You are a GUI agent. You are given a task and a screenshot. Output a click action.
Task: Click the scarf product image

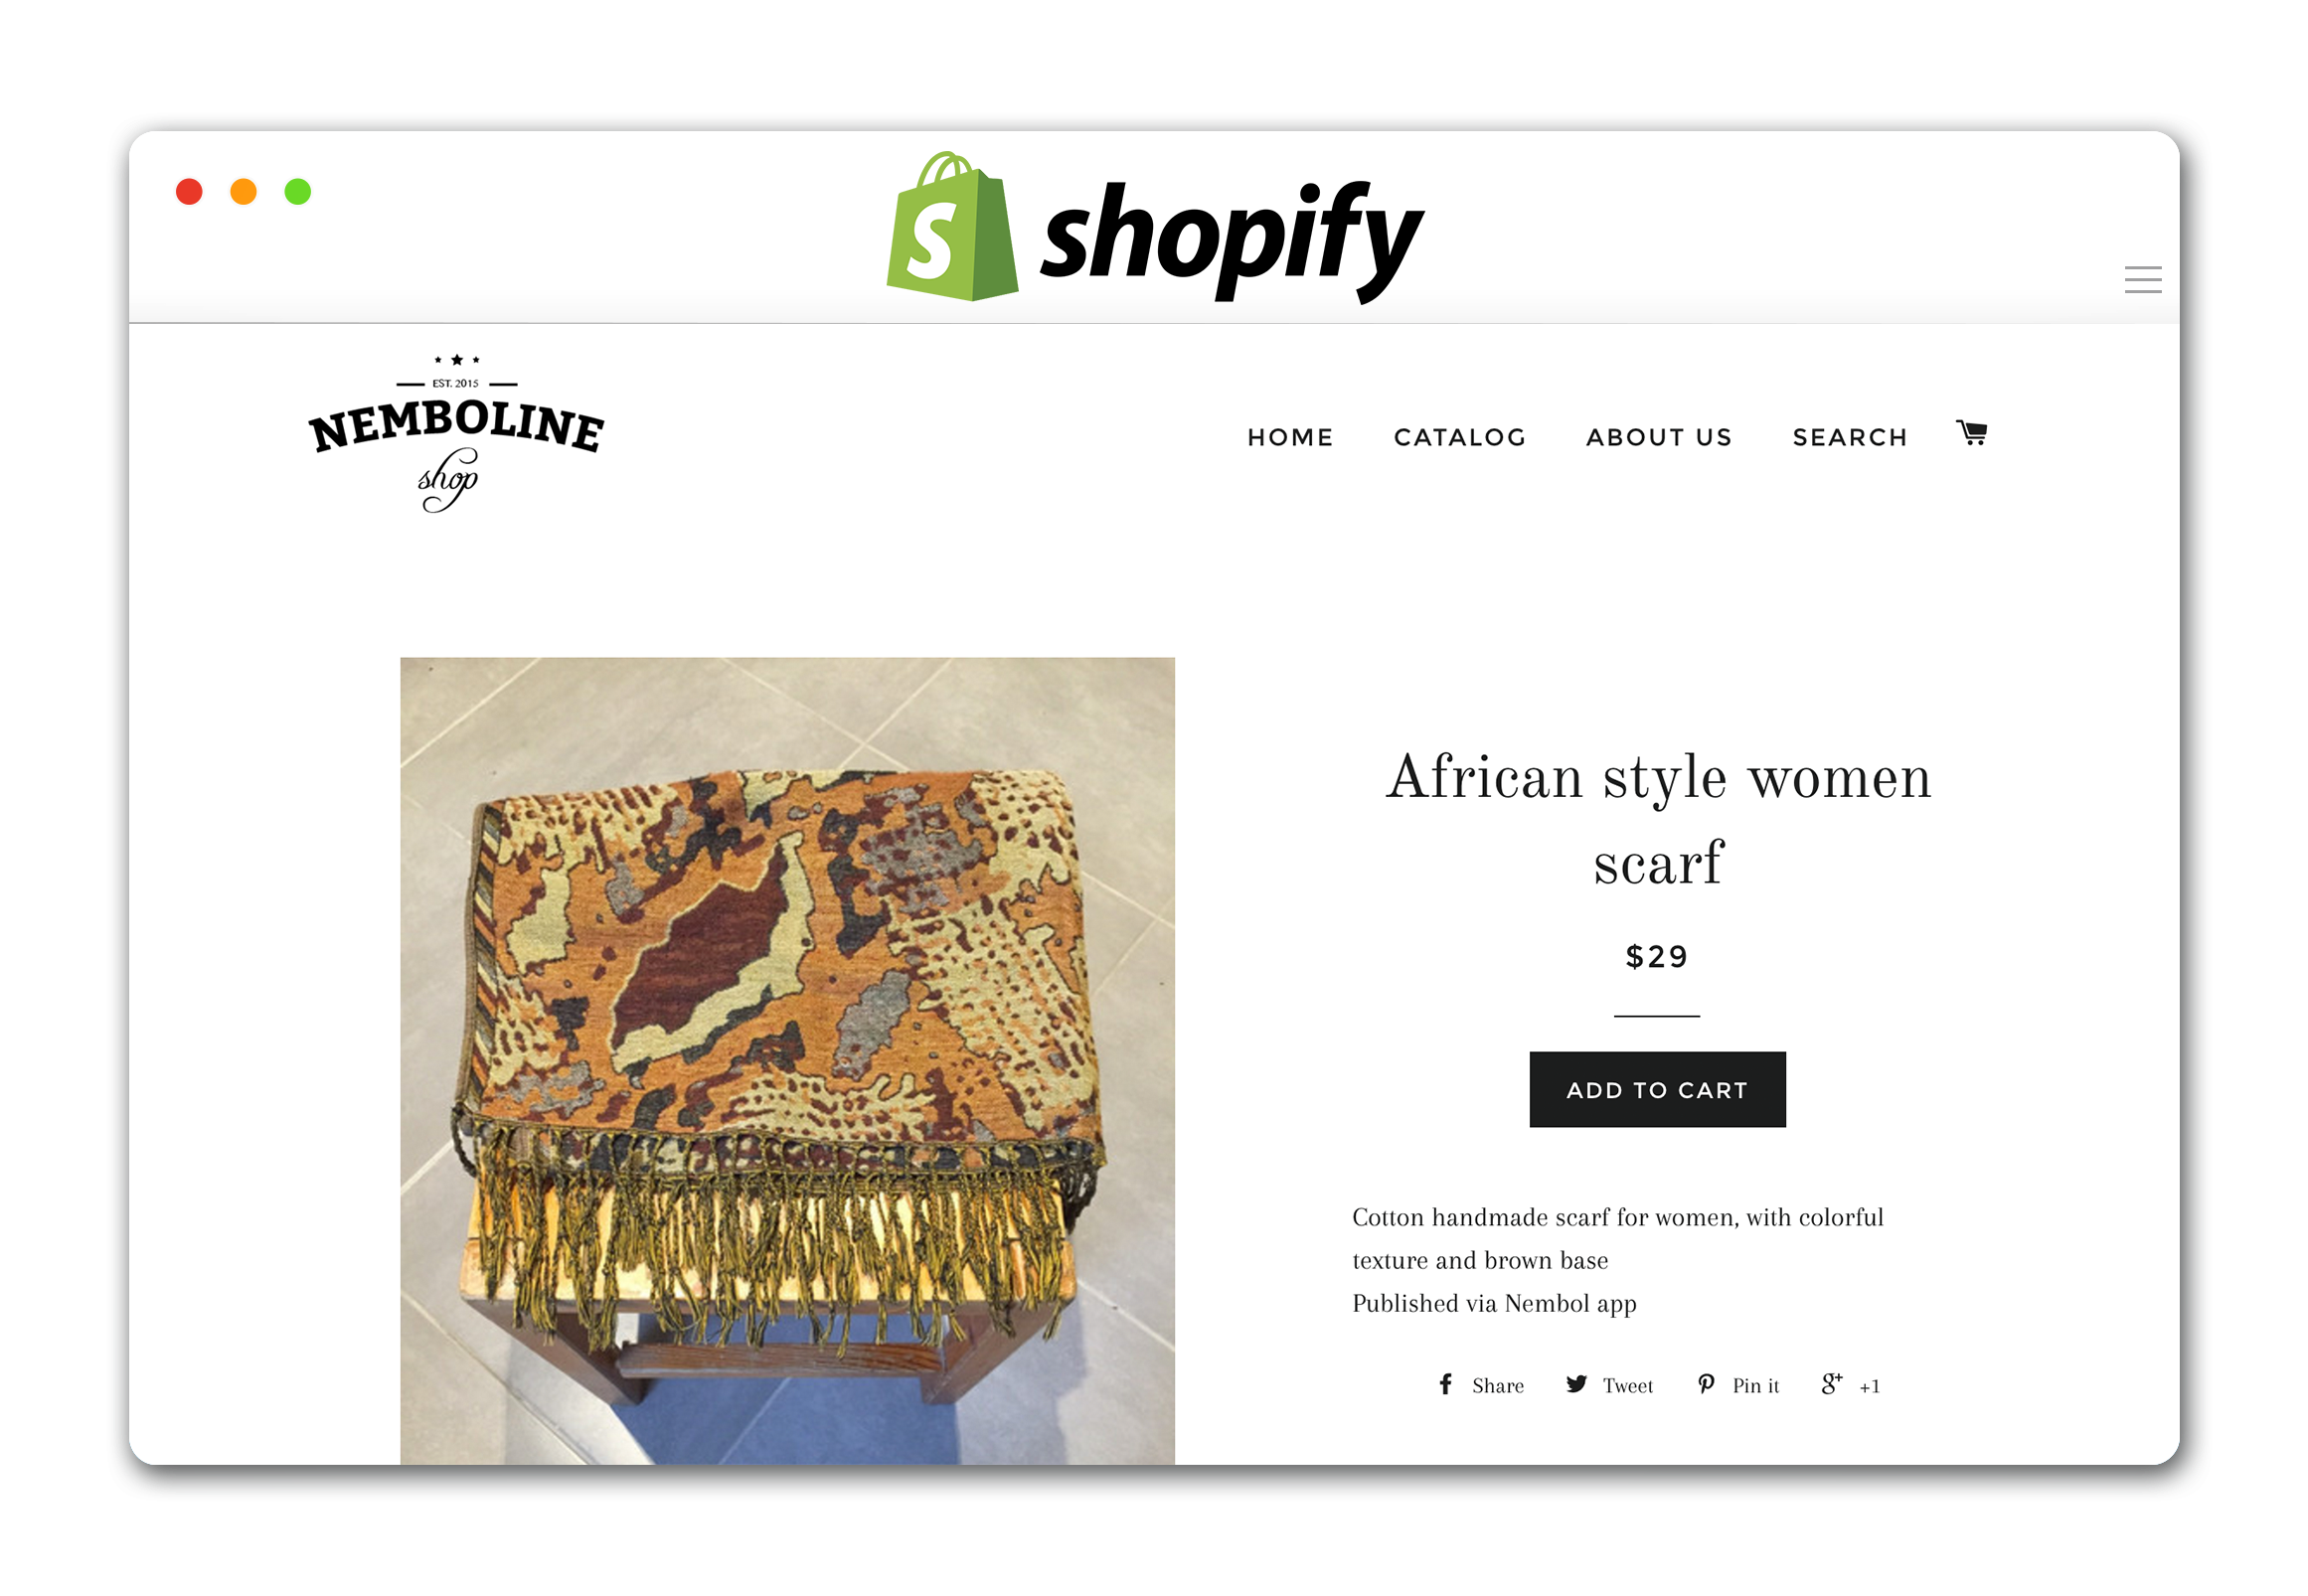787,1061
